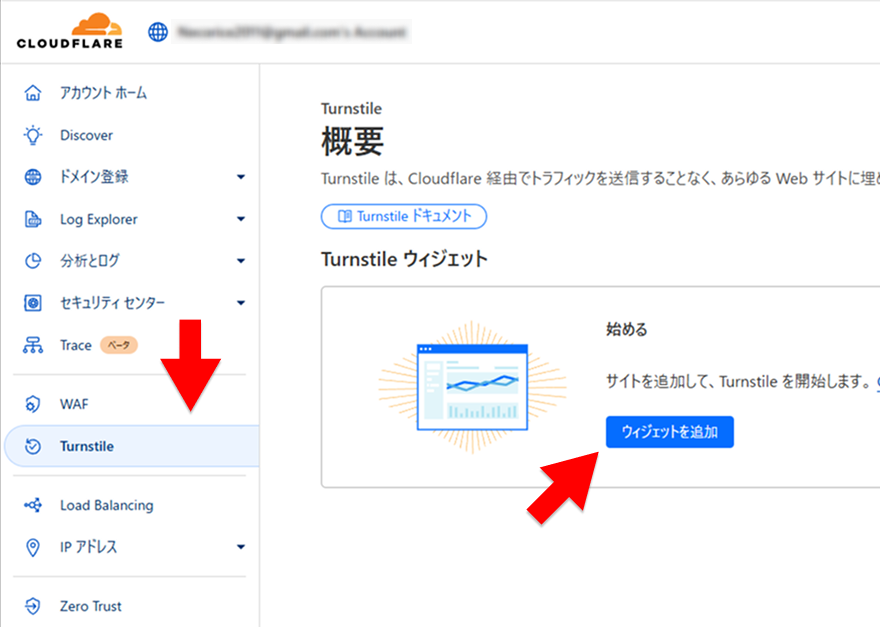Switch to the WAF menu entry
880x627 pixels.
[75, 403]
